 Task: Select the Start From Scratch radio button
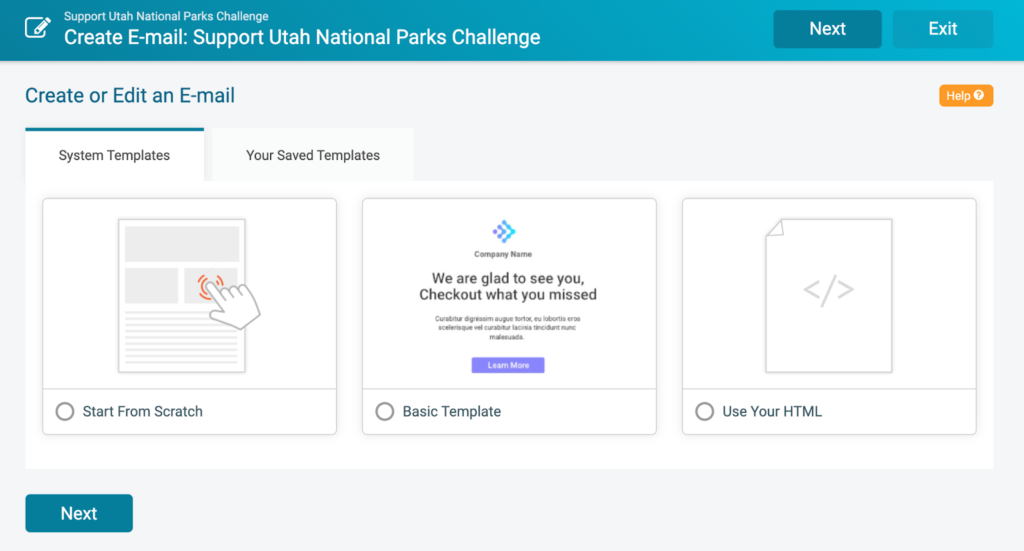coord(65,411)
